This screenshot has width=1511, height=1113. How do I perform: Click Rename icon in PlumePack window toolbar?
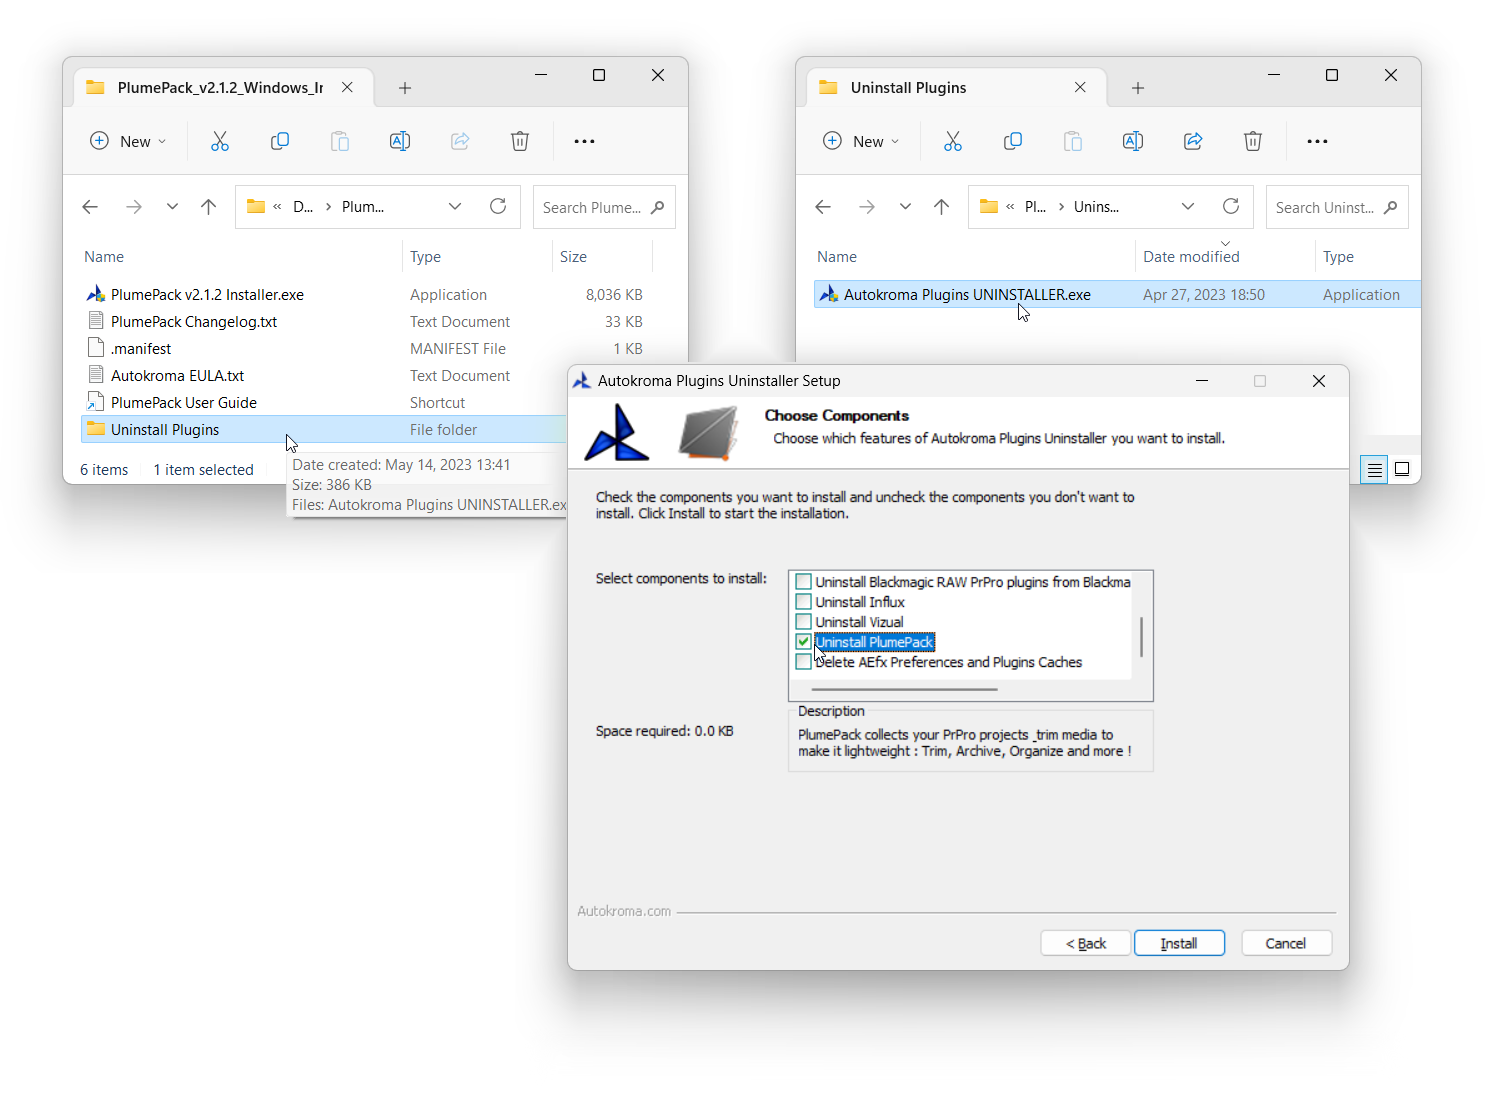[400, 141]
